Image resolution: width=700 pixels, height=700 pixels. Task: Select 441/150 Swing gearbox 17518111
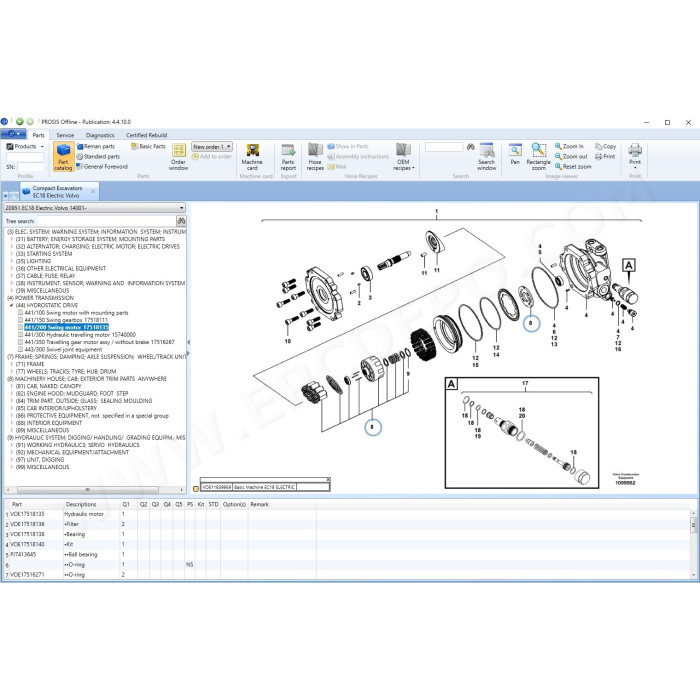(66, 320)
